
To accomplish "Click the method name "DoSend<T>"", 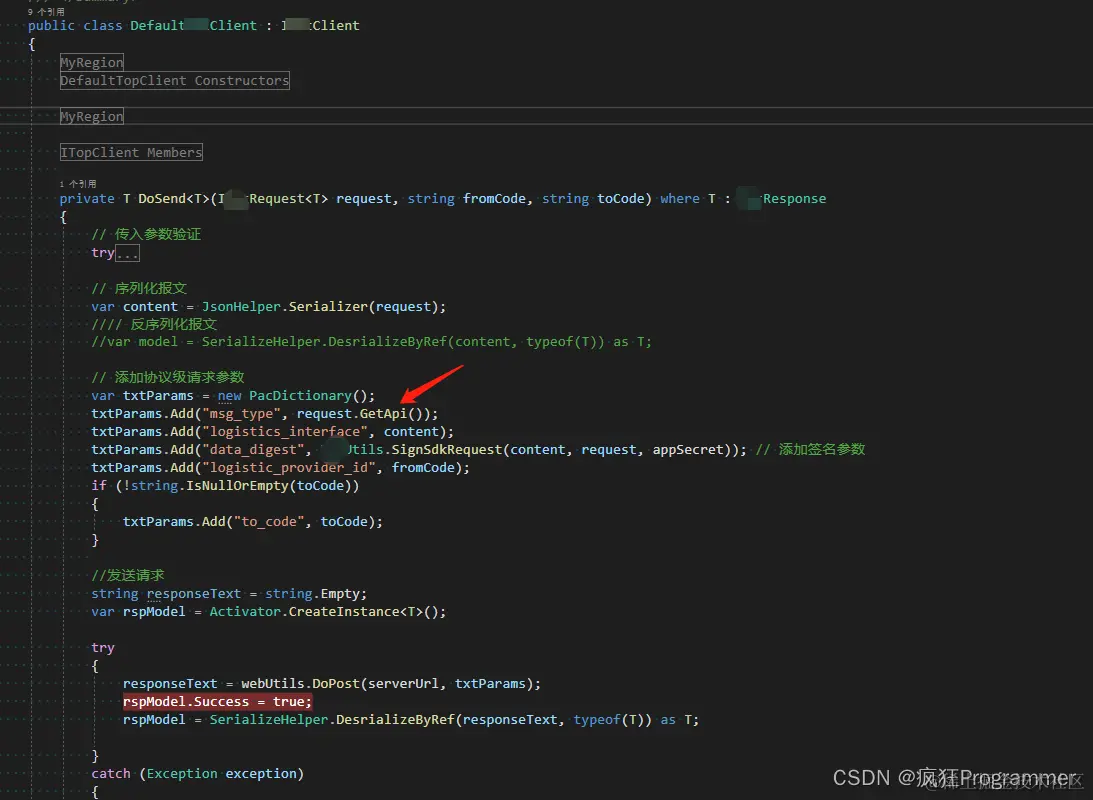I will pyautogui.click(x=174, y=199).
